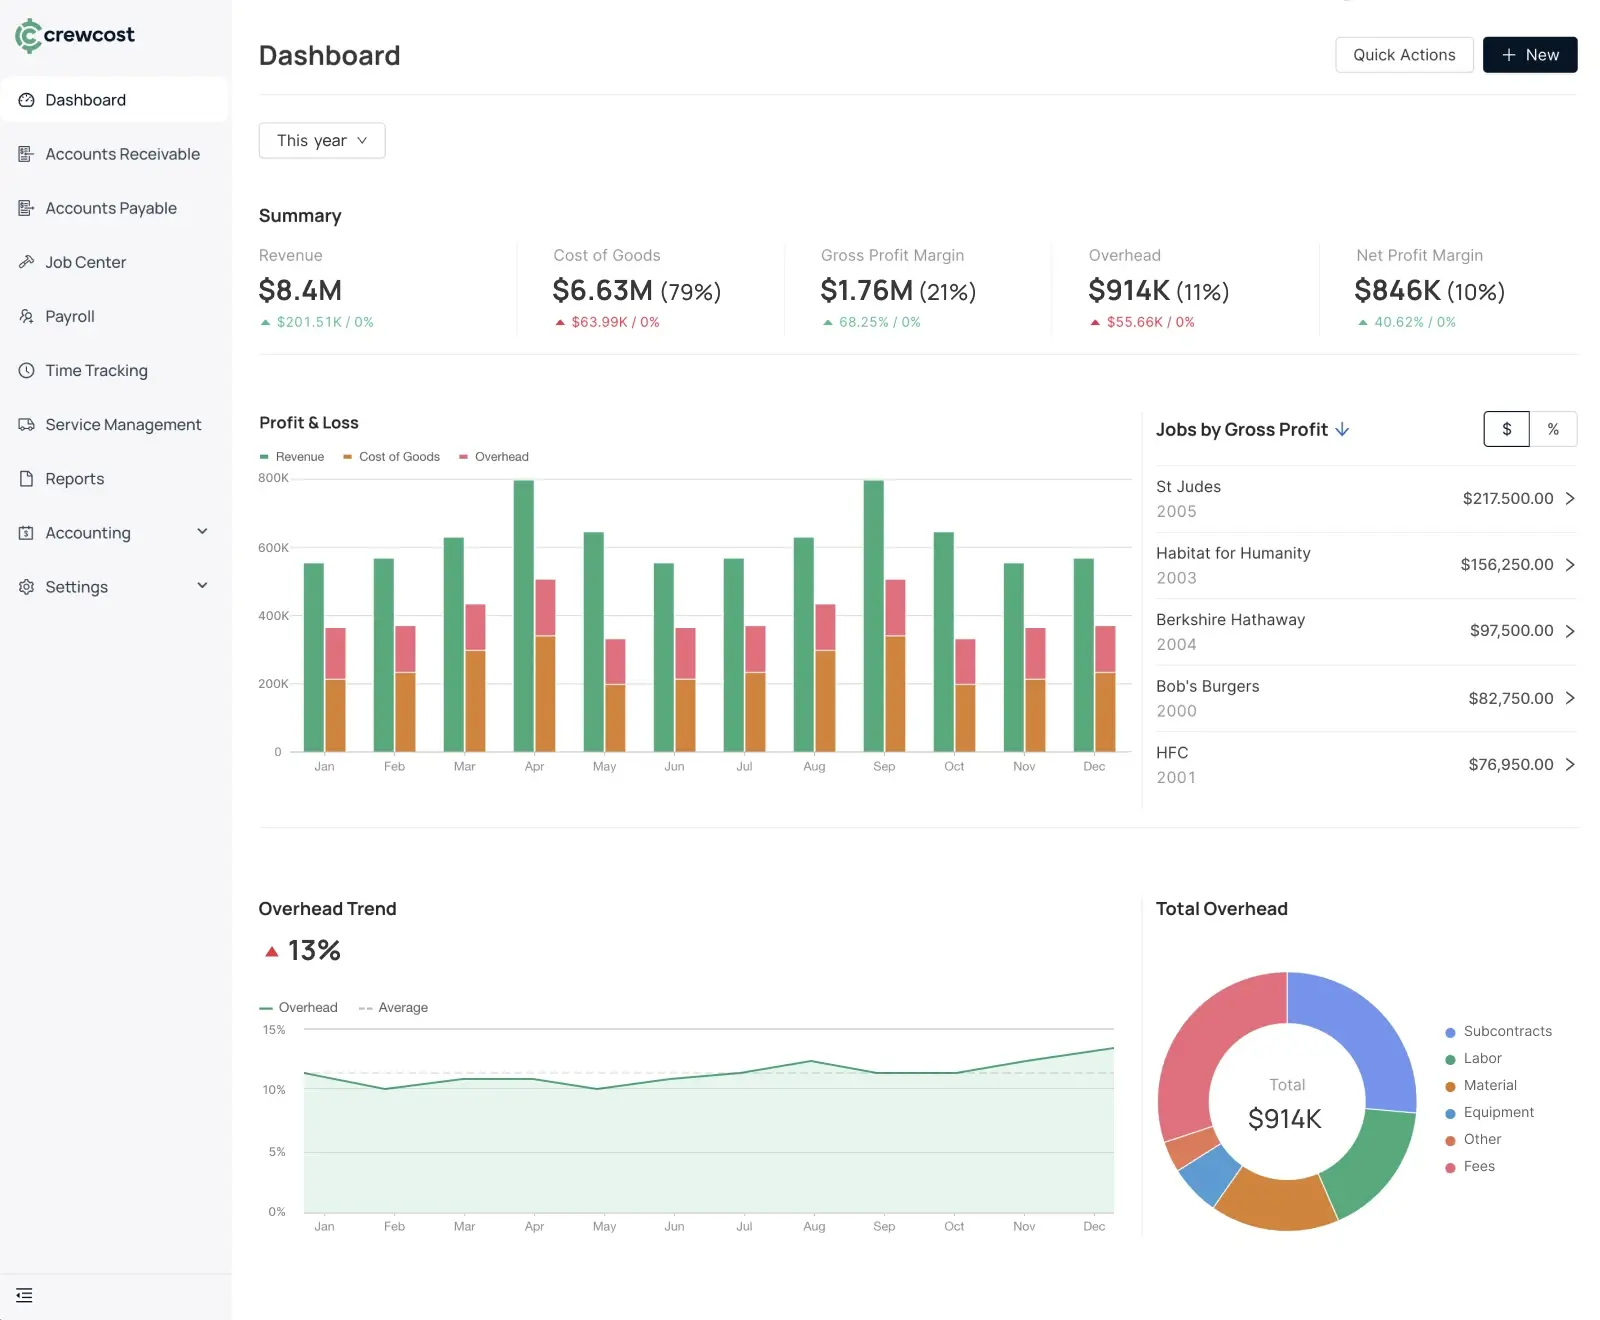
Task: Open the This year date filter
Action: pyautogui.click(x=321, y=140)
